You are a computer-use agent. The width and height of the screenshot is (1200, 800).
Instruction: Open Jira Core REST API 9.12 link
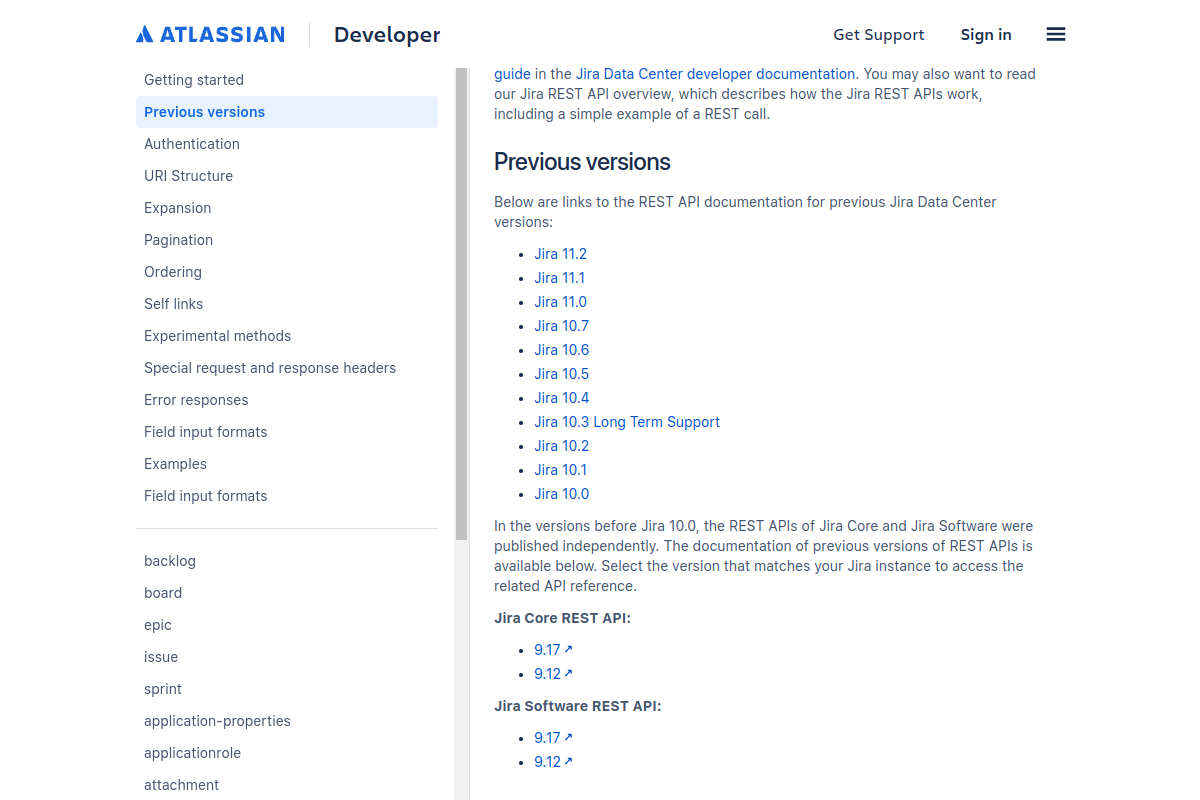pos(553,674)
